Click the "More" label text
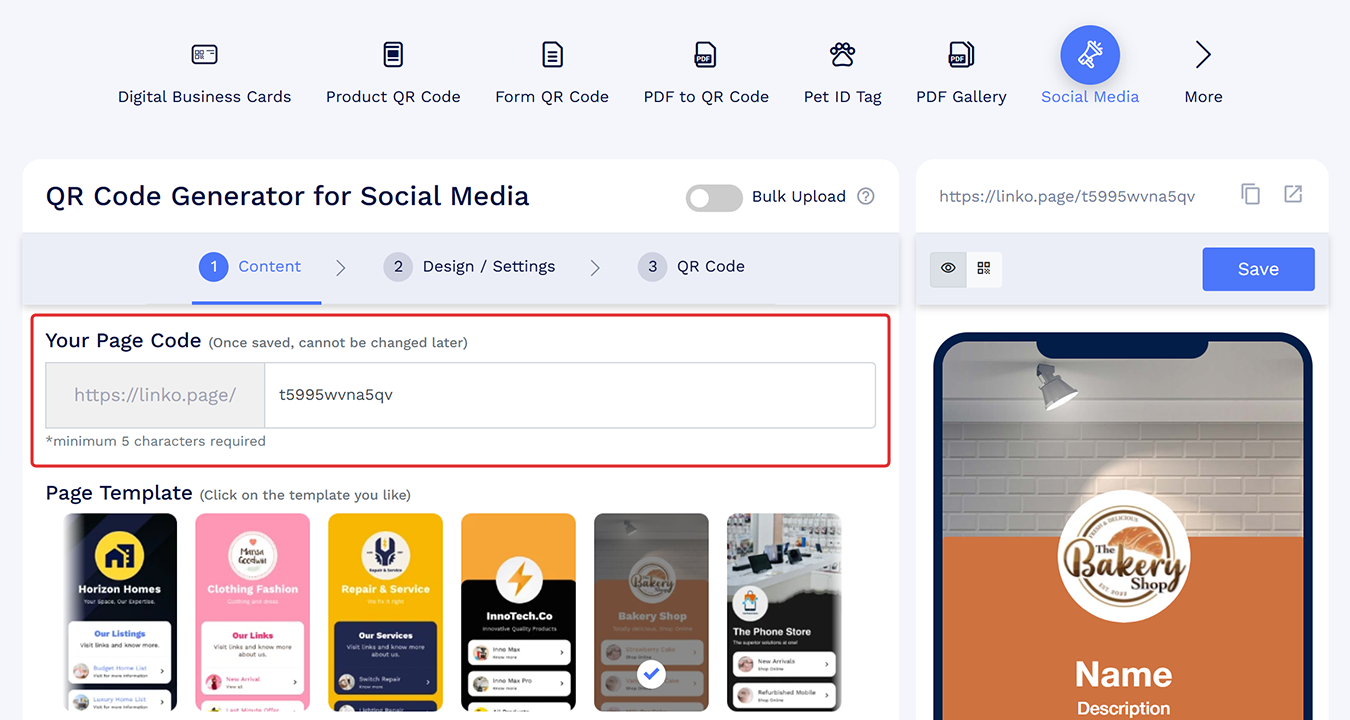 (x=1203, y=97)
